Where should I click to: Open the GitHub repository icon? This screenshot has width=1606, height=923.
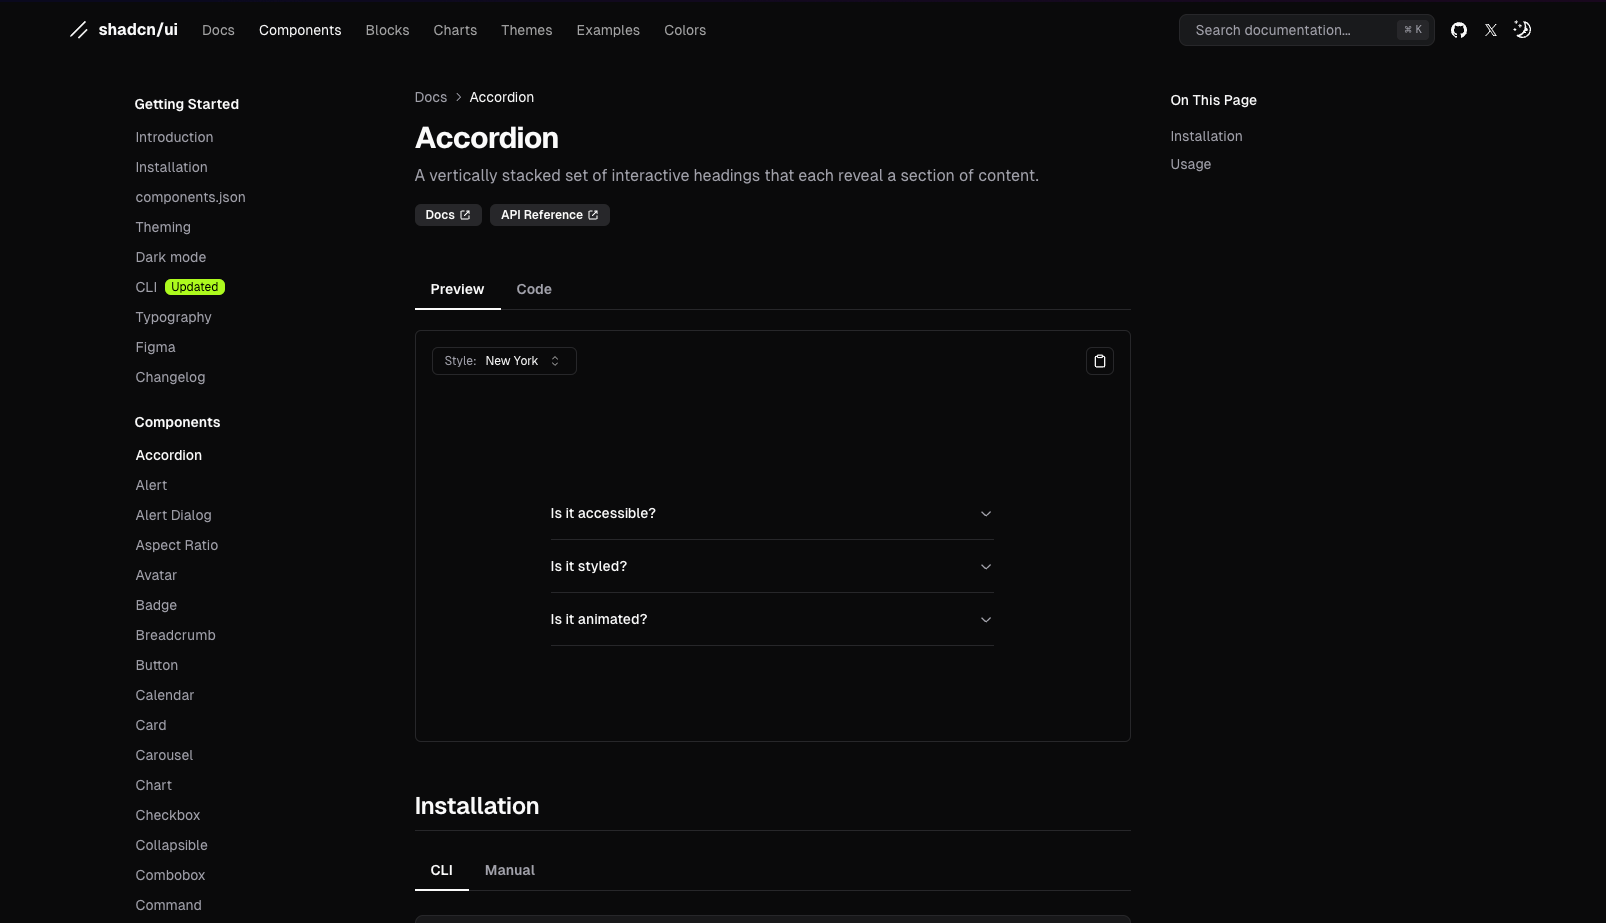(1459, 30)
